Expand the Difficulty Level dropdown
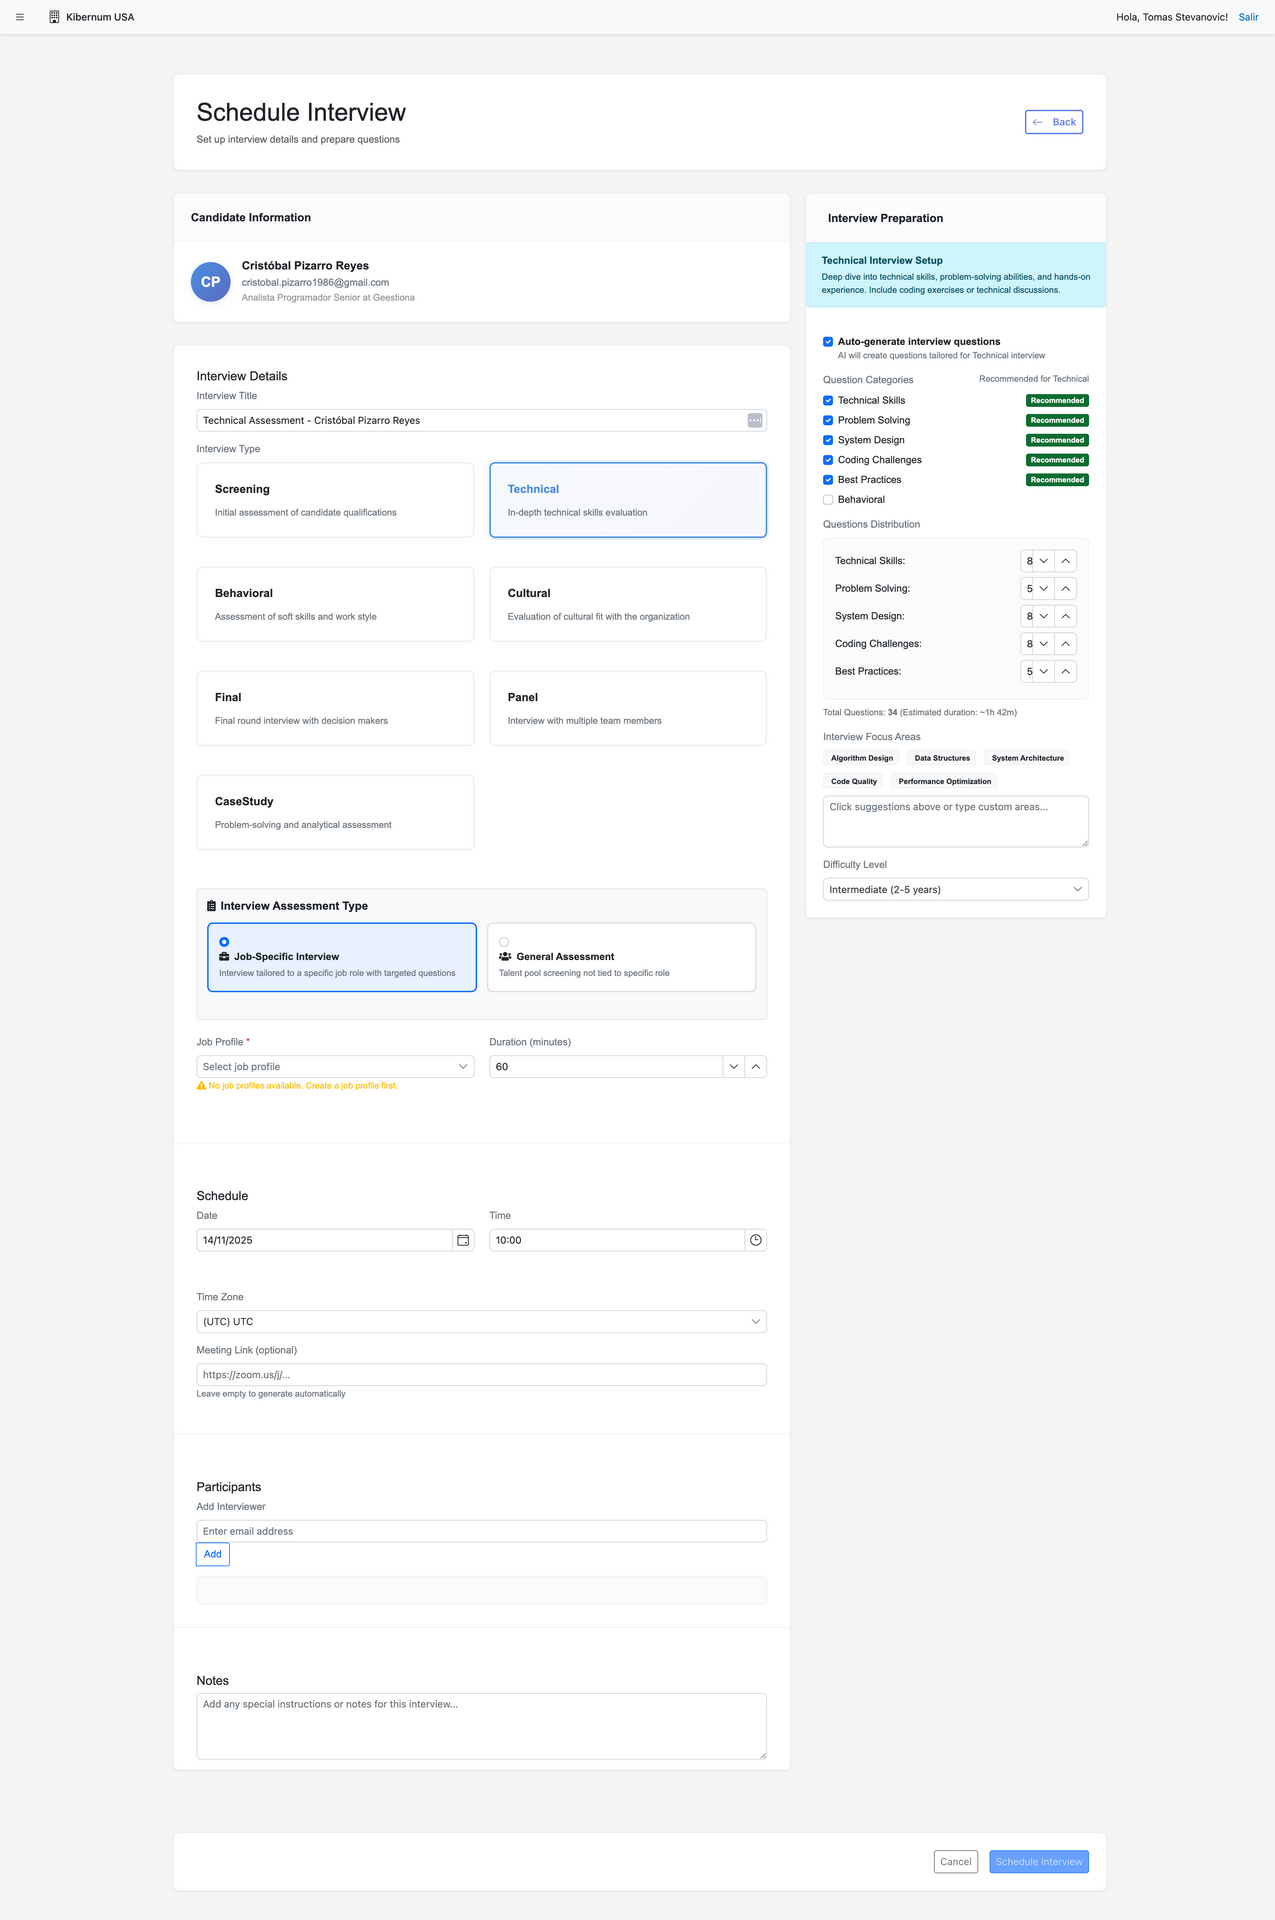The image size is (1275, 1920). coord(955,890)
